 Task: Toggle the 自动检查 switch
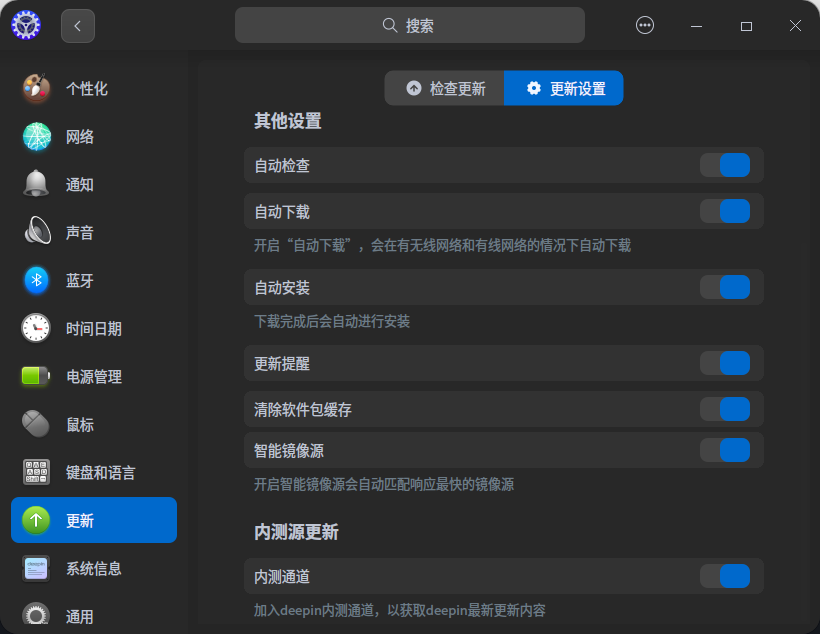pos(725,165)
